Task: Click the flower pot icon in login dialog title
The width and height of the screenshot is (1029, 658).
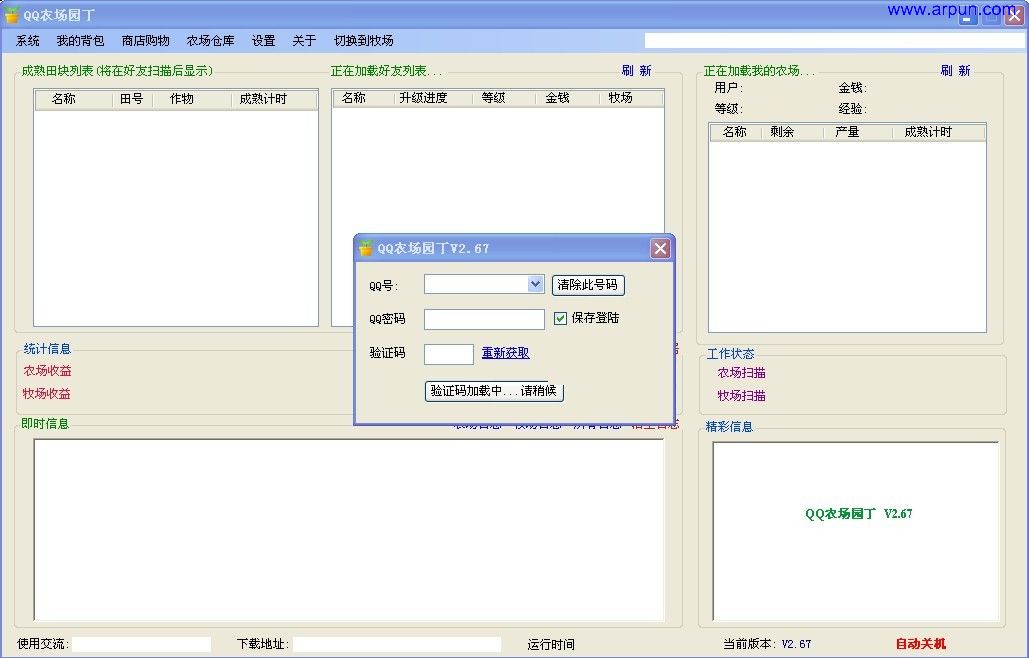Action: click(x=366, y=248)
